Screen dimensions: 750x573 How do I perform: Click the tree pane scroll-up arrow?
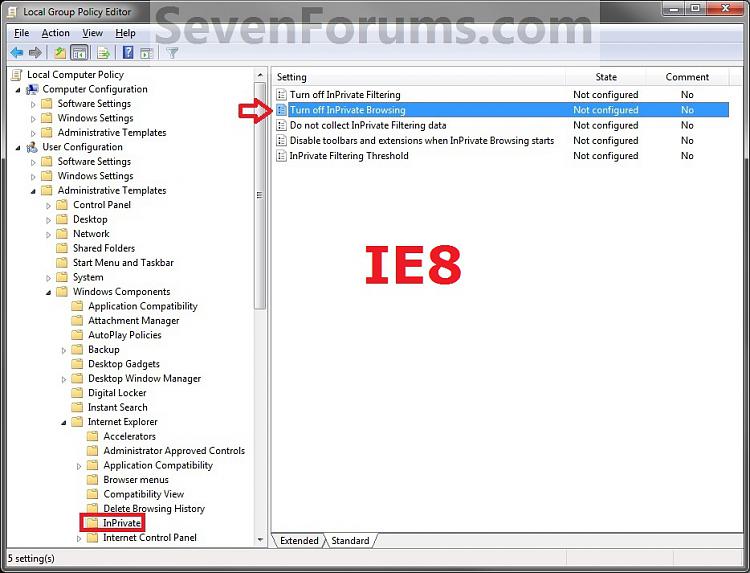point(260,75)
